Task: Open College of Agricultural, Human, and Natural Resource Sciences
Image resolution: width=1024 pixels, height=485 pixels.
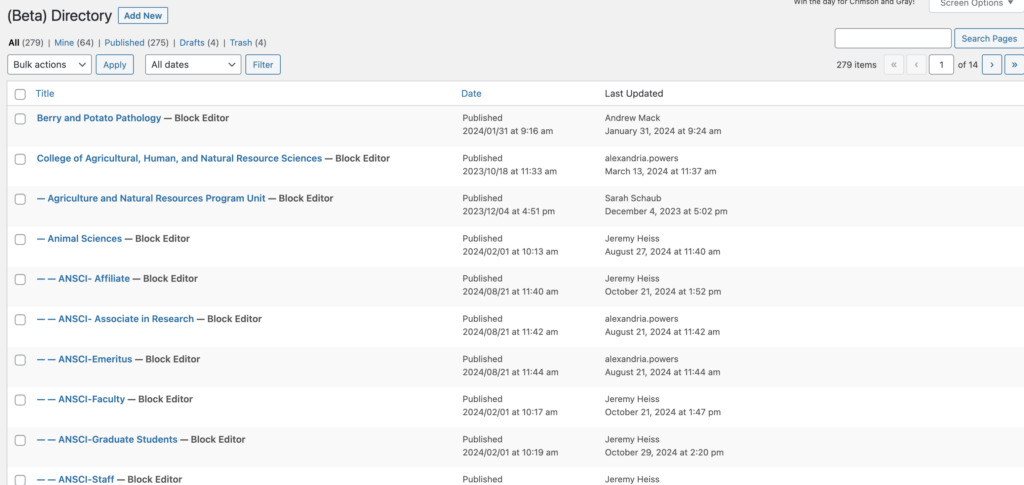Action: pos(179,158)
